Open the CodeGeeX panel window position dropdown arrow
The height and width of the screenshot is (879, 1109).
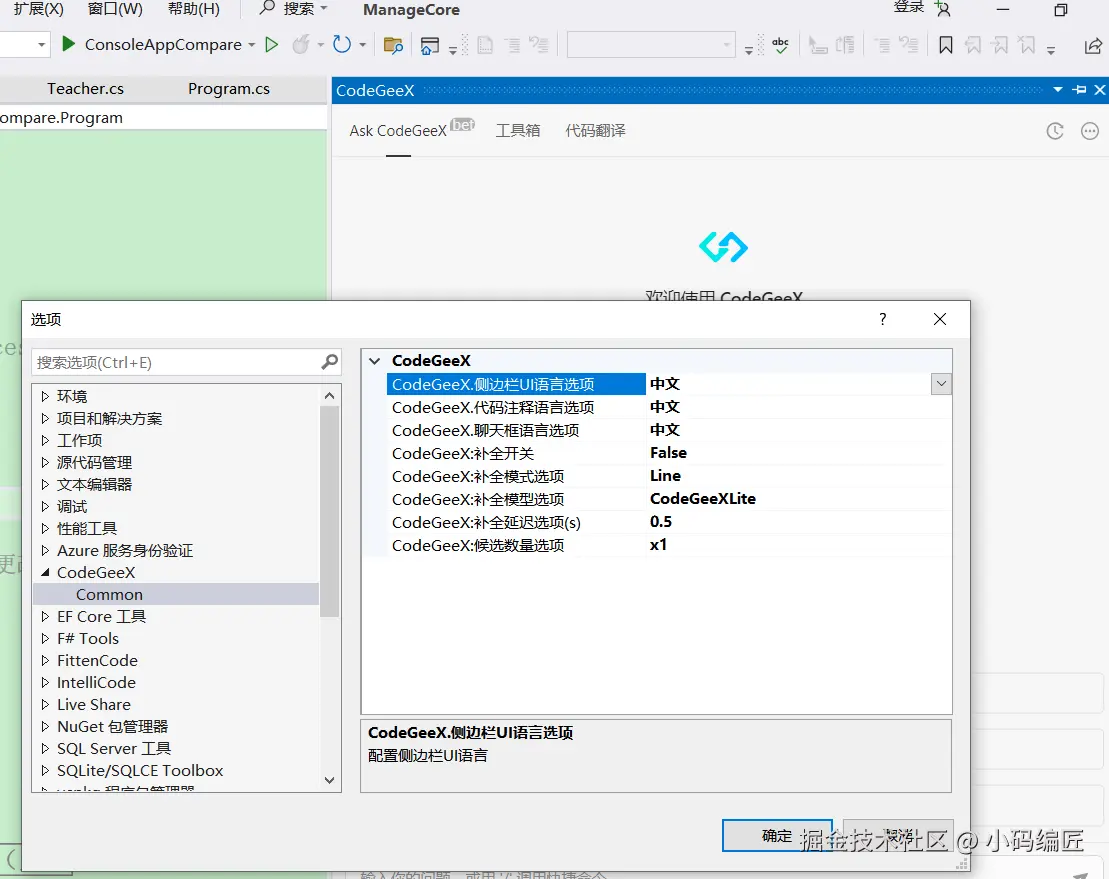click(1058, 90)
